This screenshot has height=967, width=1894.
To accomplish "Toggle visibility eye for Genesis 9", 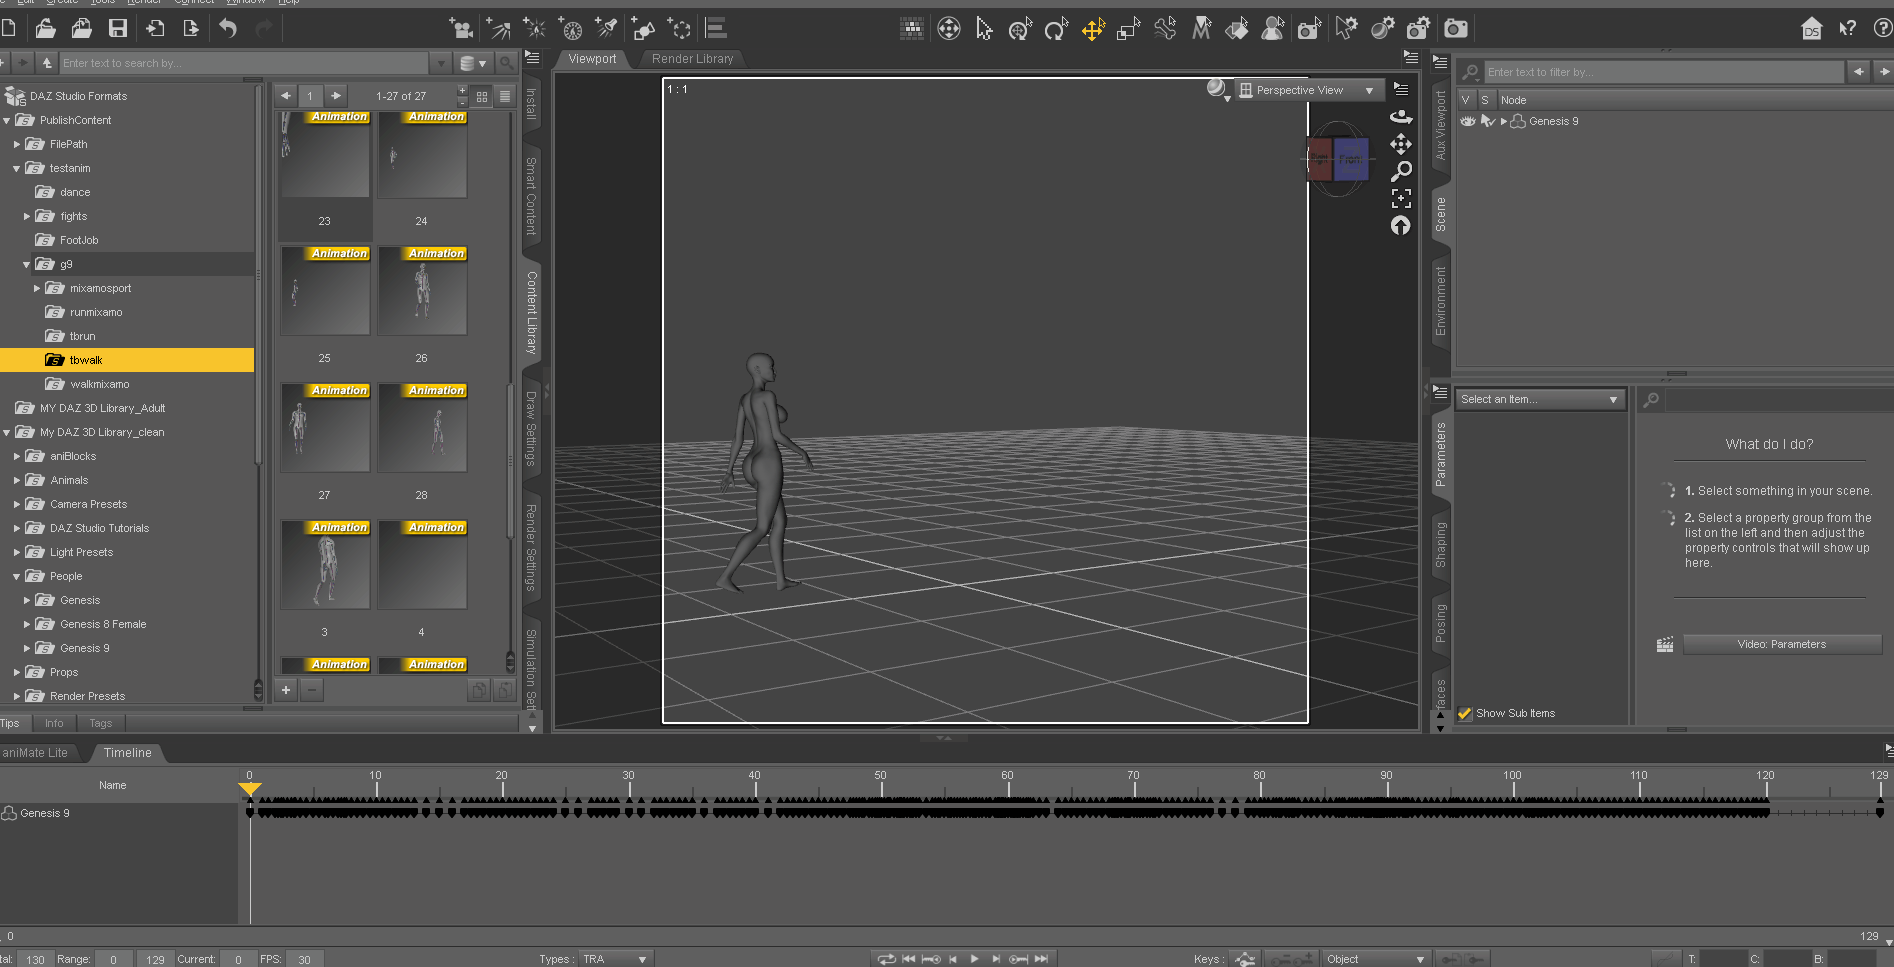I will (x=1468, y=121).
